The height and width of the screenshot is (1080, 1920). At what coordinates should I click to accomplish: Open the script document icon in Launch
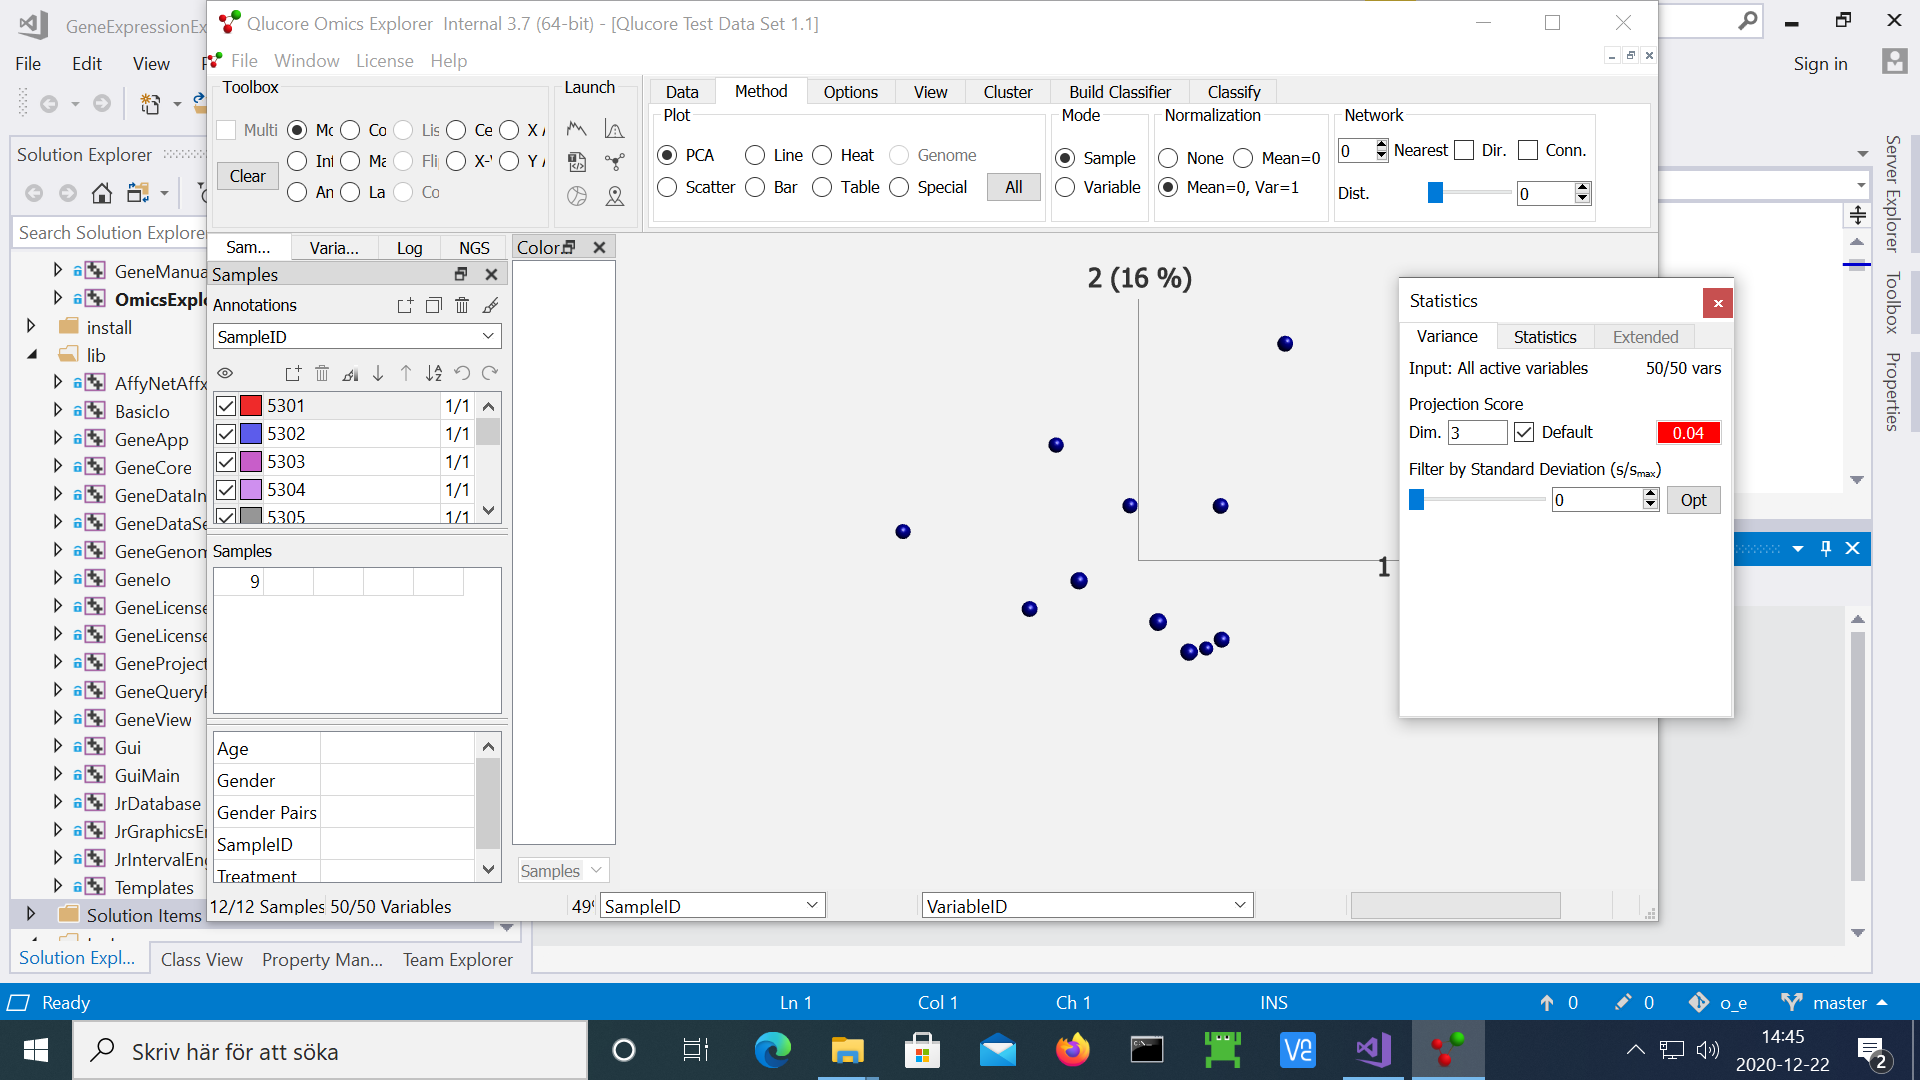coord(577,162)
